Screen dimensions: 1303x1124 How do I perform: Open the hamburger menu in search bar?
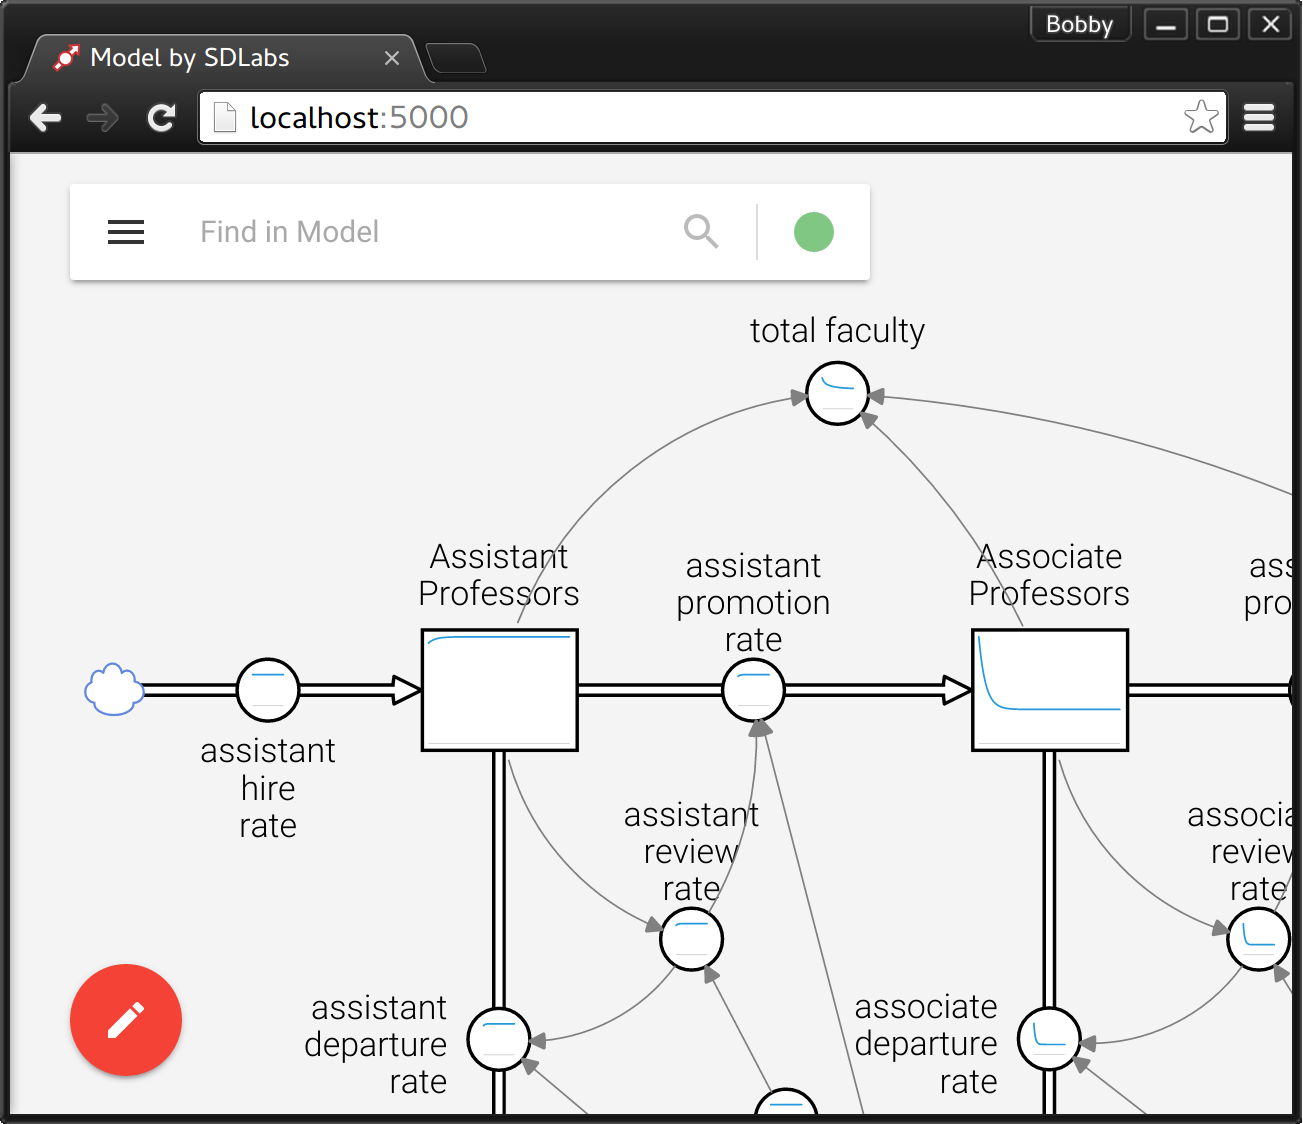126,232
